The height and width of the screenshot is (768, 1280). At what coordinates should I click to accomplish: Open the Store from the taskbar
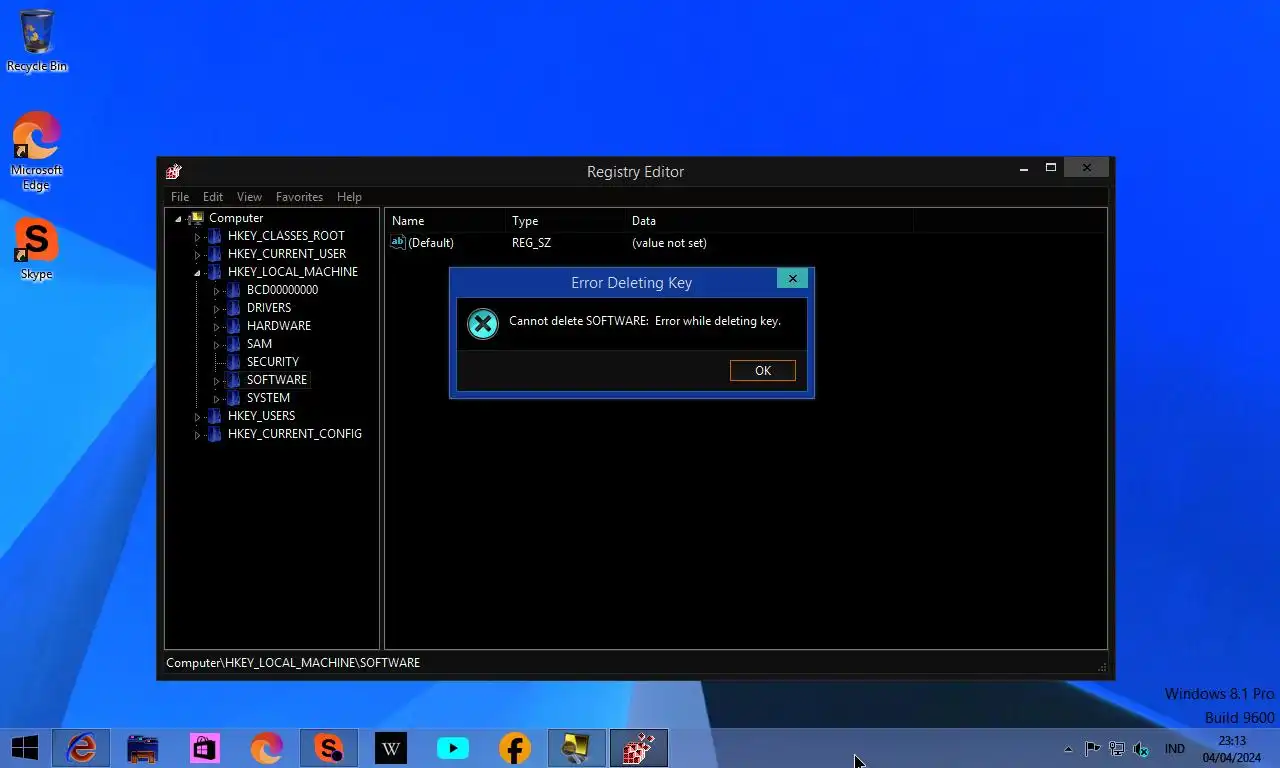(205, 748)
